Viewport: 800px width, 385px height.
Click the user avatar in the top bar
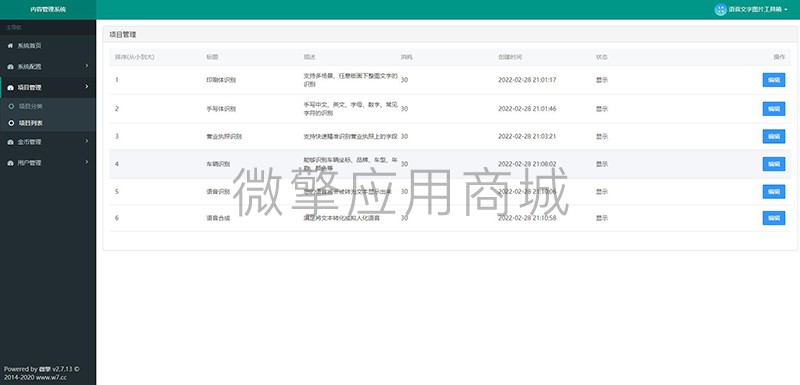[720, 10]
